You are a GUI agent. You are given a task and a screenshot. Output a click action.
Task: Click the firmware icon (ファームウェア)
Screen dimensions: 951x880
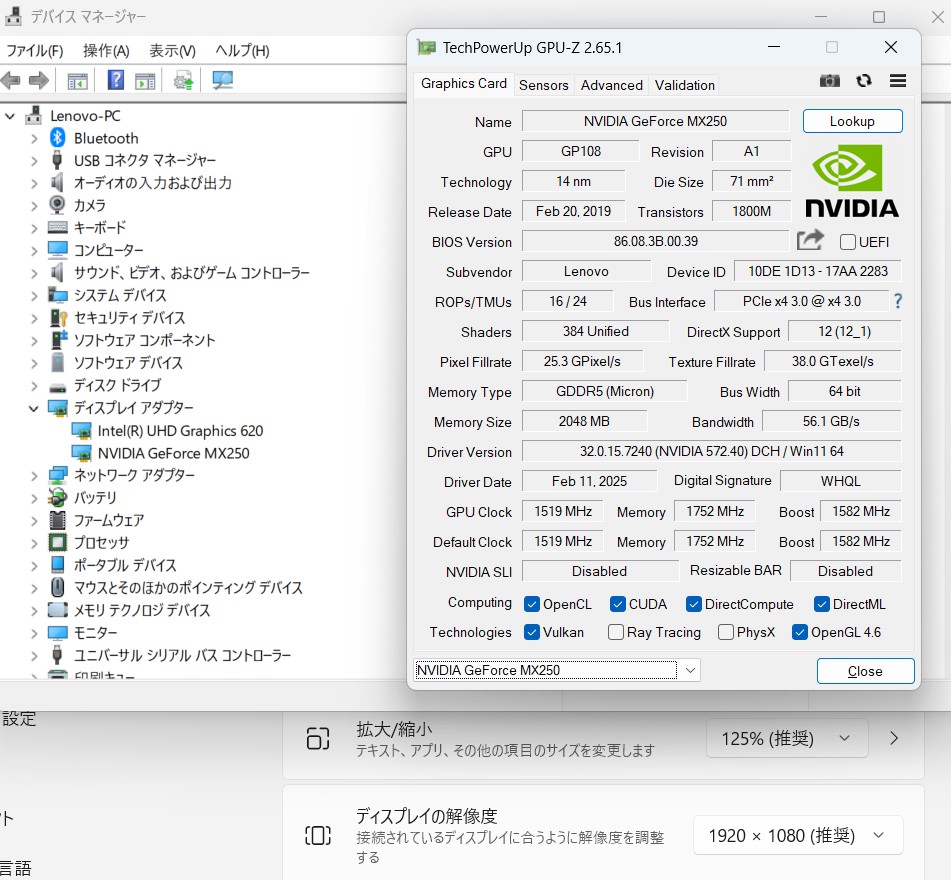click(58, 520)
